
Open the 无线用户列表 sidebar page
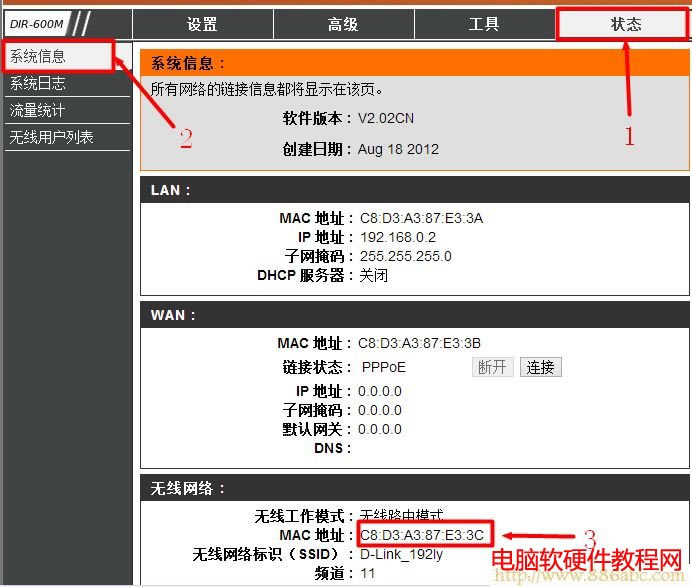(52, 137)
